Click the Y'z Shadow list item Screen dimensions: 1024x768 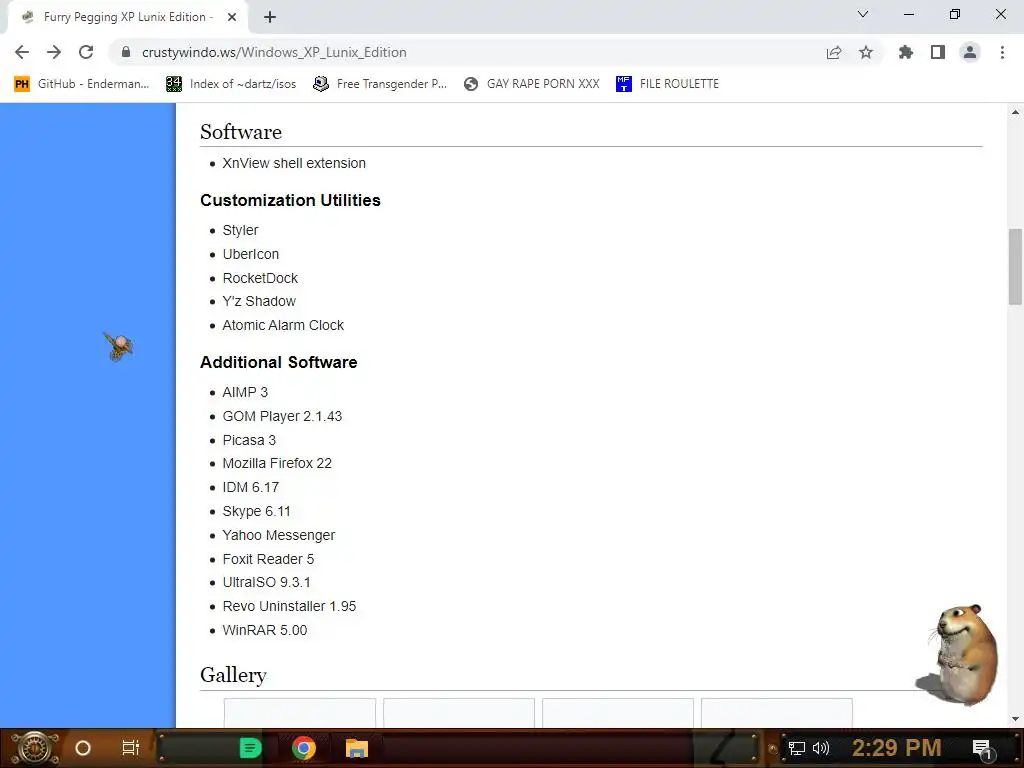click(259, 301)
